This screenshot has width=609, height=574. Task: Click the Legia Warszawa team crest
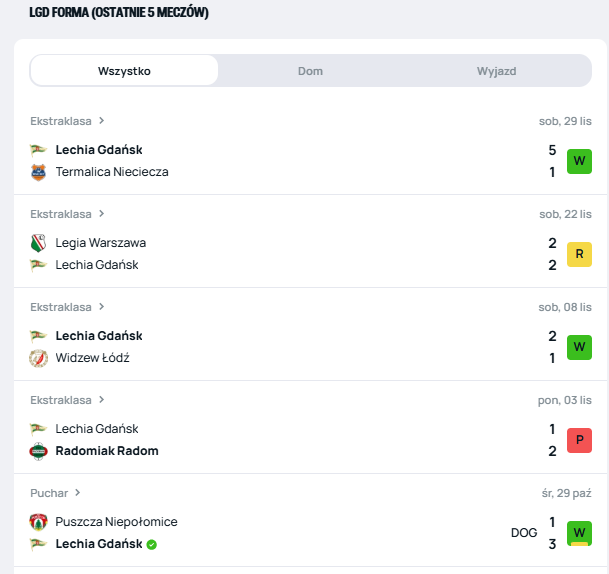(x=38, y=242)
